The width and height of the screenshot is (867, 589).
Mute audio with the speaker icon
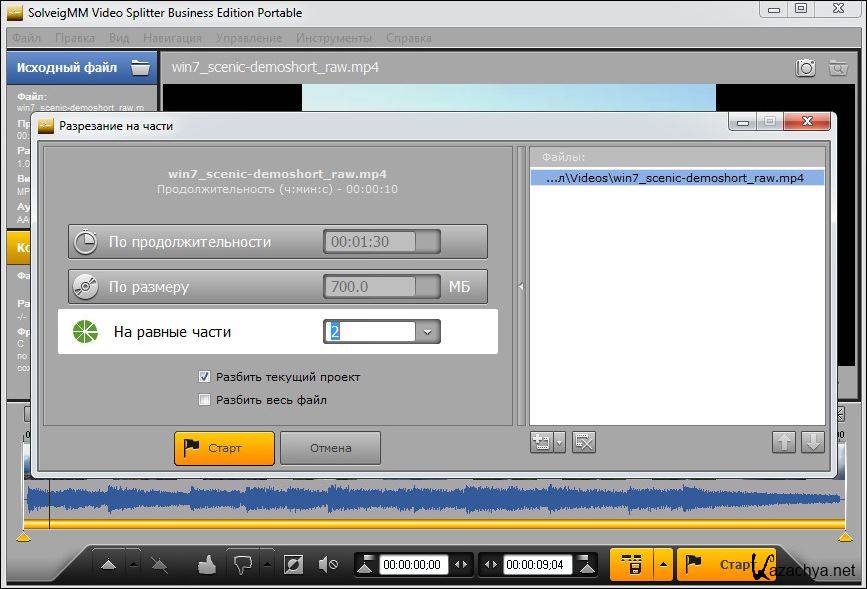327,565
